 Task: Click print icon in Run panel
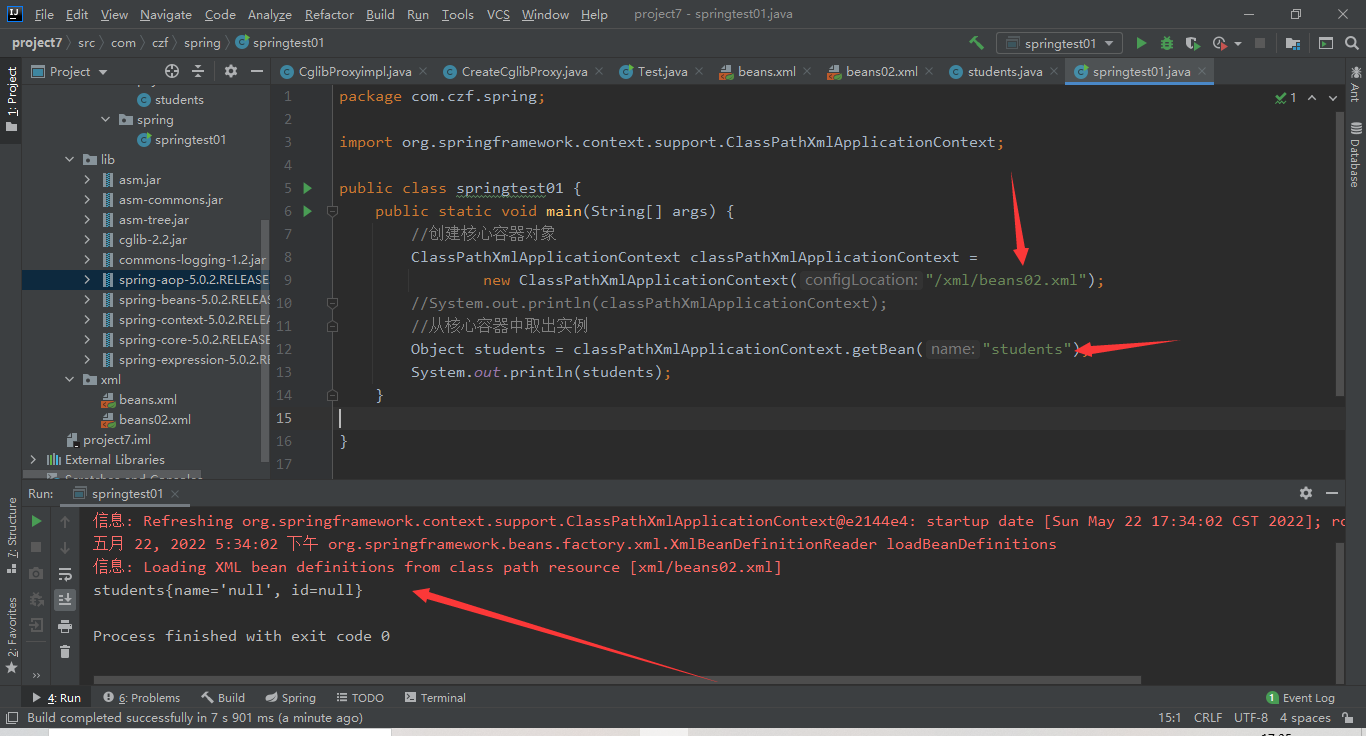65,626
